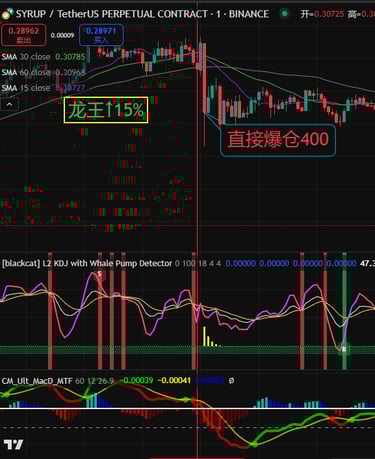Click the blue buy price button 0.28971

point(101,35)
